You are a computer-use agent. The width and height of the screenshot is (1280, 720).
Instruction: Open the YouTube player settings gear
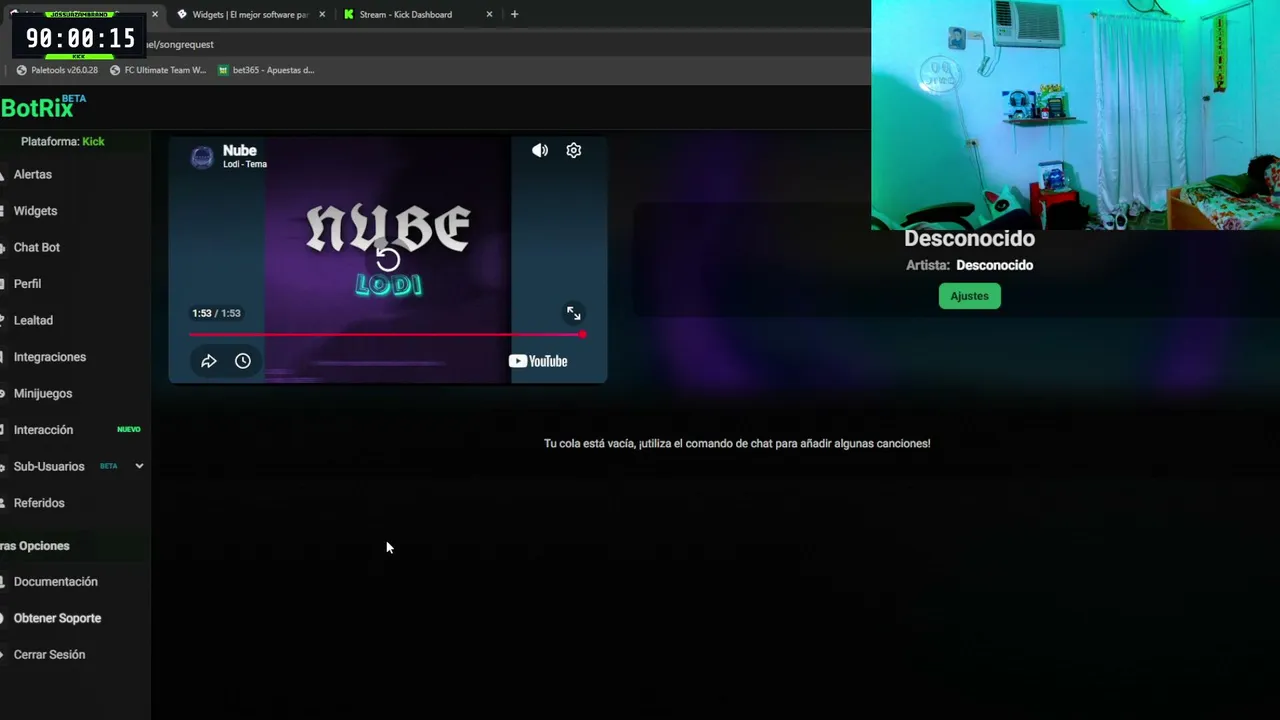(573, 150)
